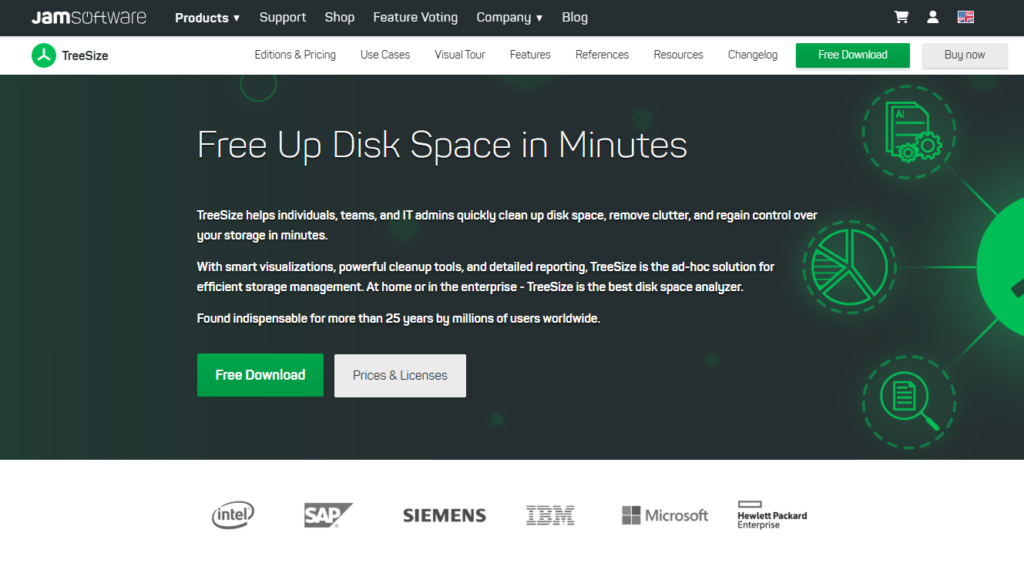Open Editions & Pricing tab
The height and width of the screenshot is (583, 1024).
(295, 55)
